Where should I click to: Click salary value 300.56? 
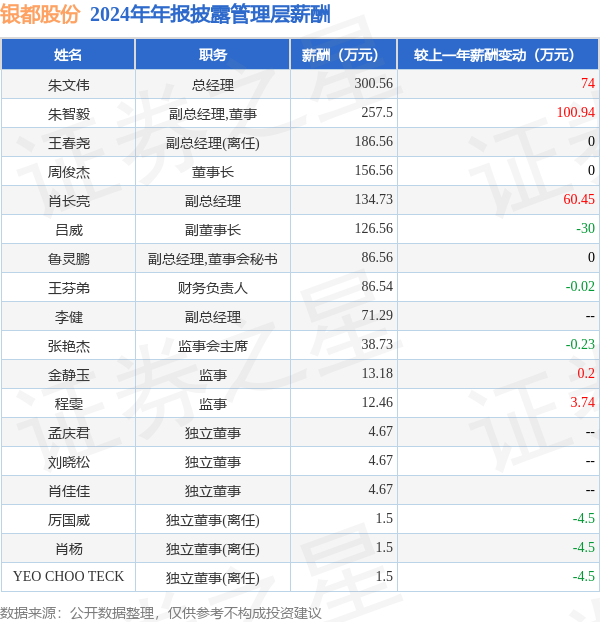[374, 83]
